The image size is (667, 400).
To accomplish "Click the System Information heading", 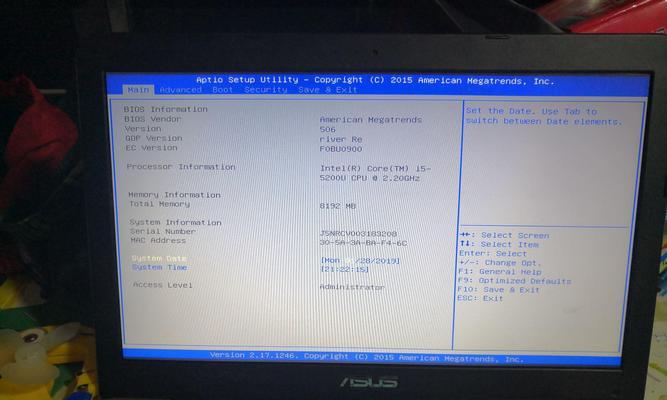I will 175,223.
